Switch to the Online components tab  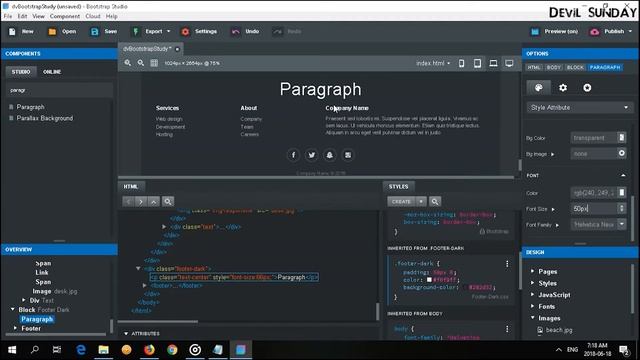(x=52, y=71)
